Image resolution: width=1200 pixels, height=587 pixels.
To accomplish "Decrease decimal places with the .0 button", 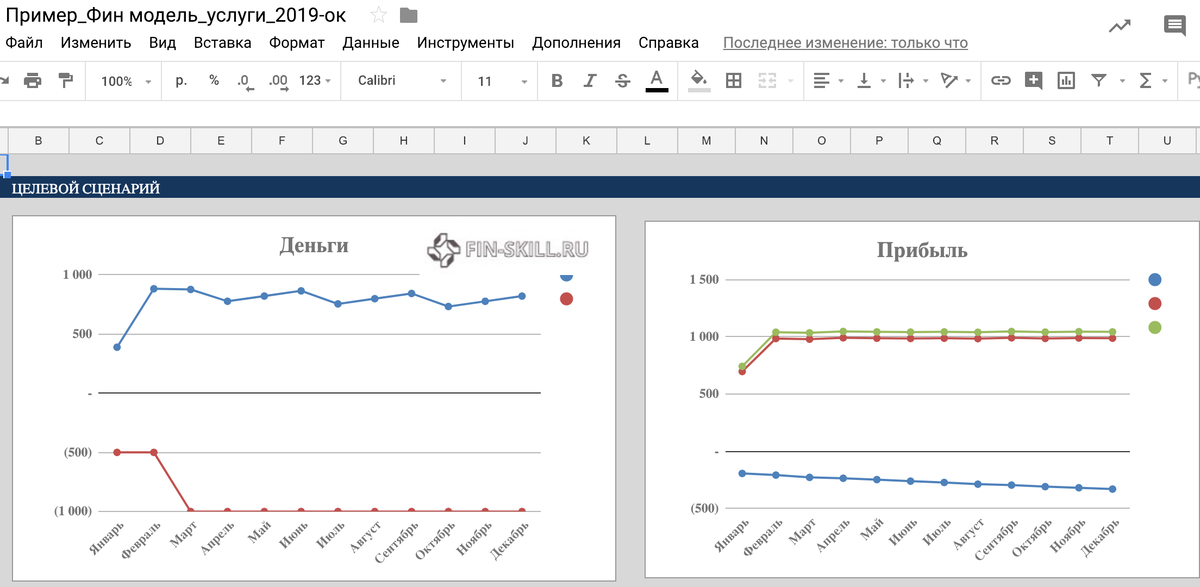I will tap(245, 81).
